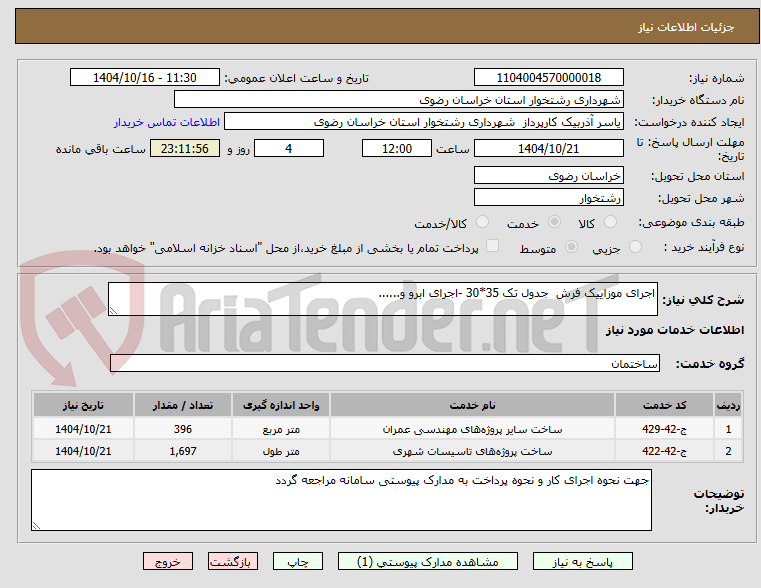Click the resize handle of شرح کلی نیاز
Image resolution: width=761 pixels, height=588 pixels.
(113, 311)
